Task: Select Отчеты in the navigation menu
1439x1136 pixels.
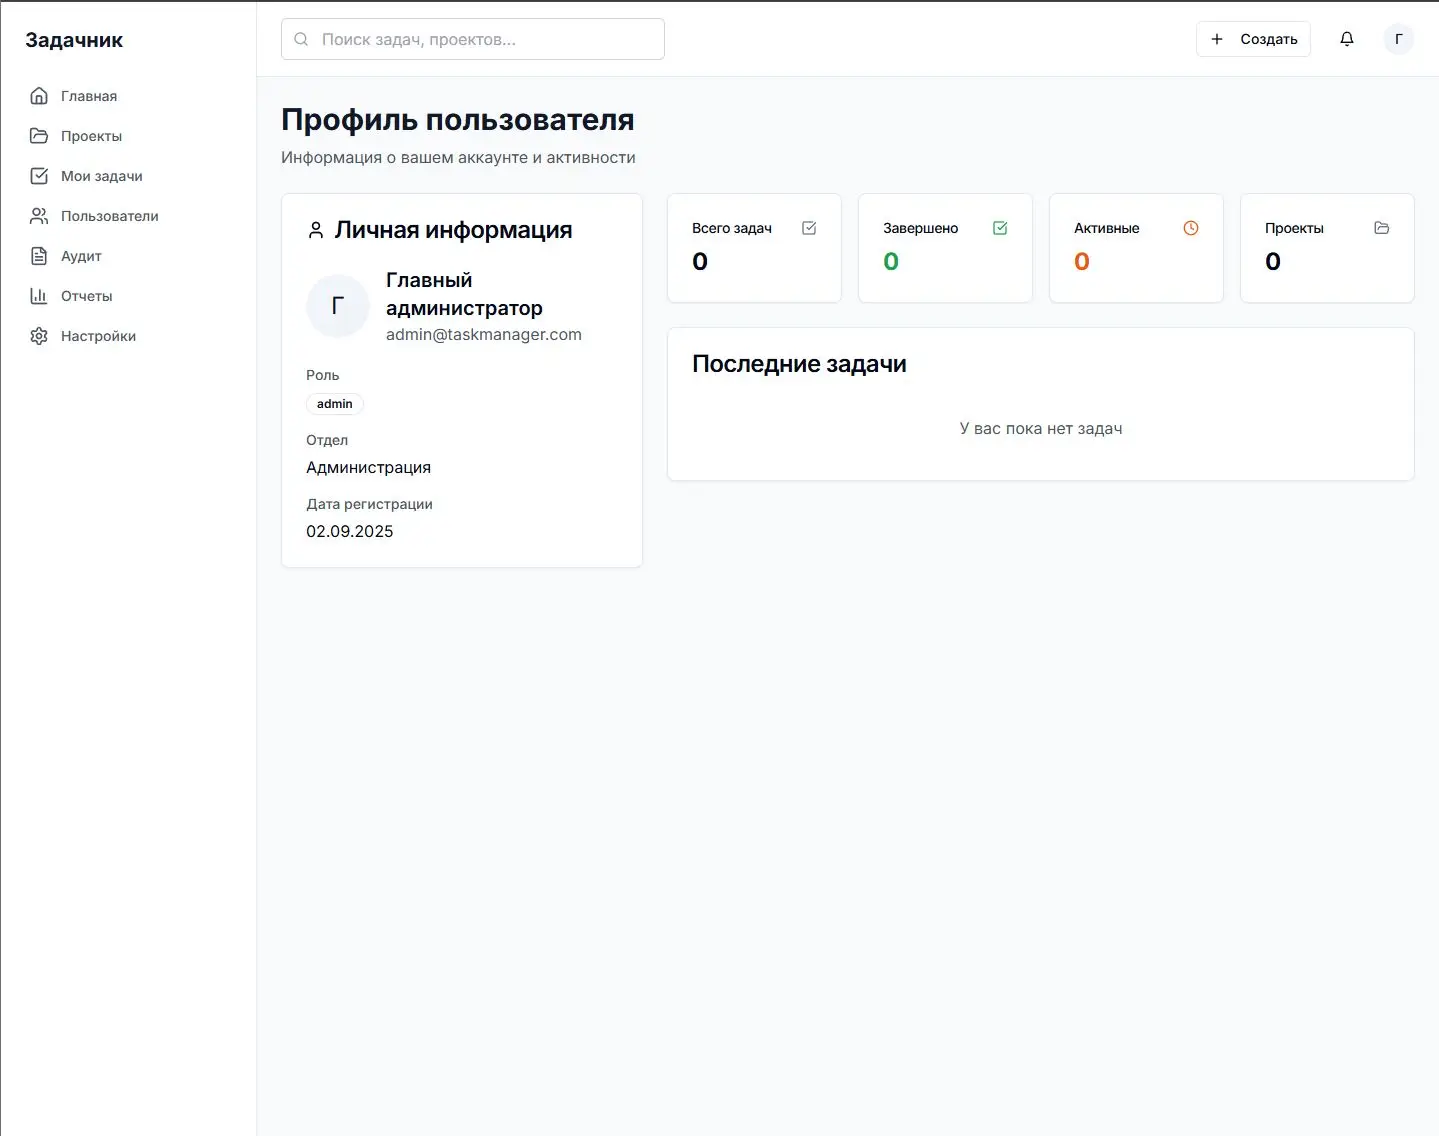Action: [86, 295]
